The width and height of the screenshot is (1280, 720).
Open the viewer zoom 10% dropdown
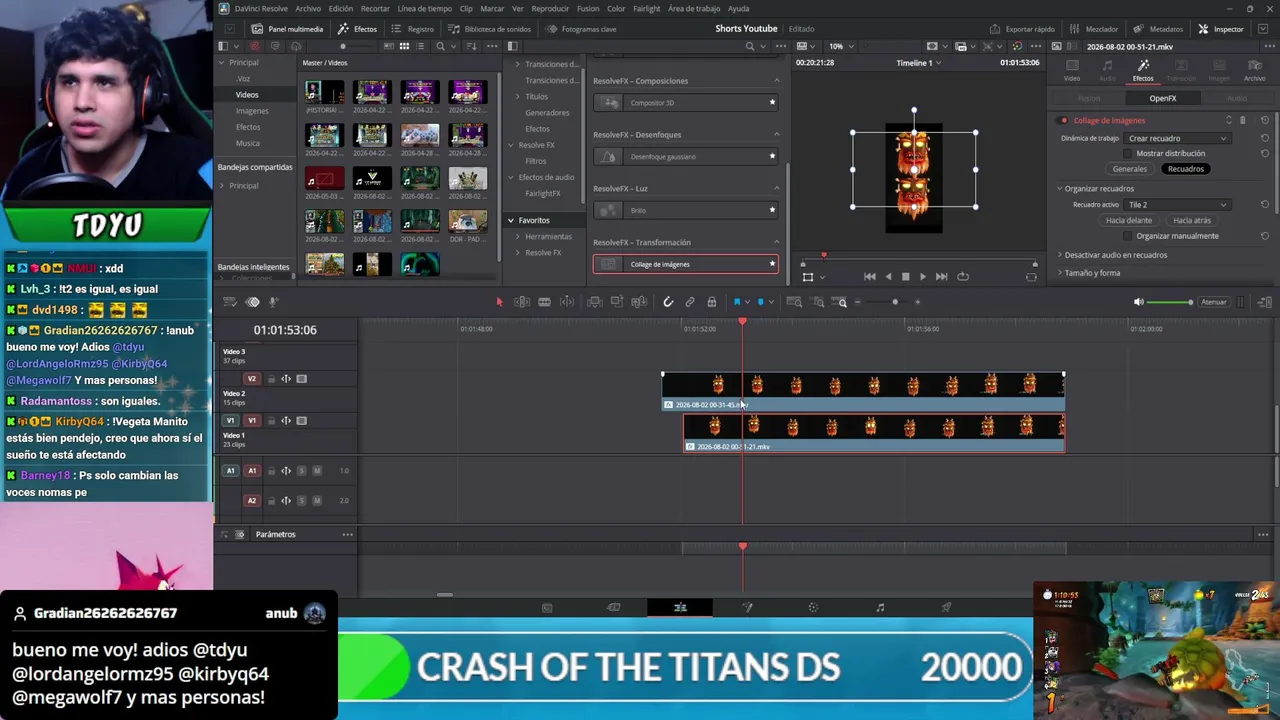(840, 46)
